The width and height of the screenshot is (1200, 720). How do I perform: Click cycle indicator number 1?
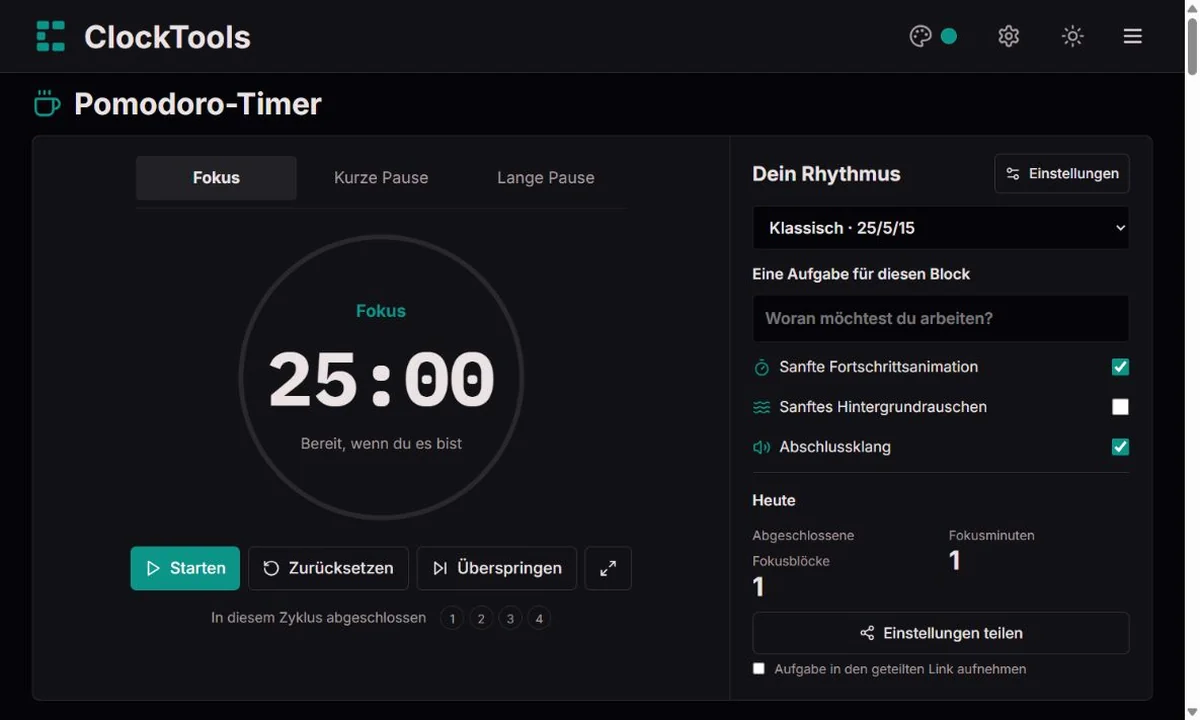452,618
